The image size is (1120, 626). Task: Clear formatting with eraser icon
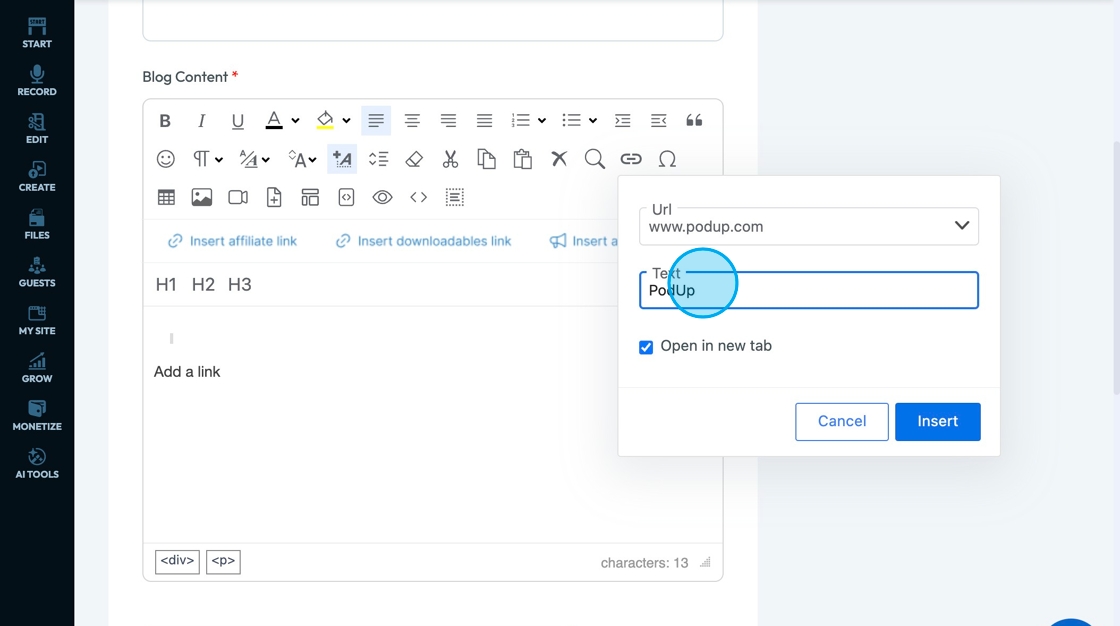point(414,159)
